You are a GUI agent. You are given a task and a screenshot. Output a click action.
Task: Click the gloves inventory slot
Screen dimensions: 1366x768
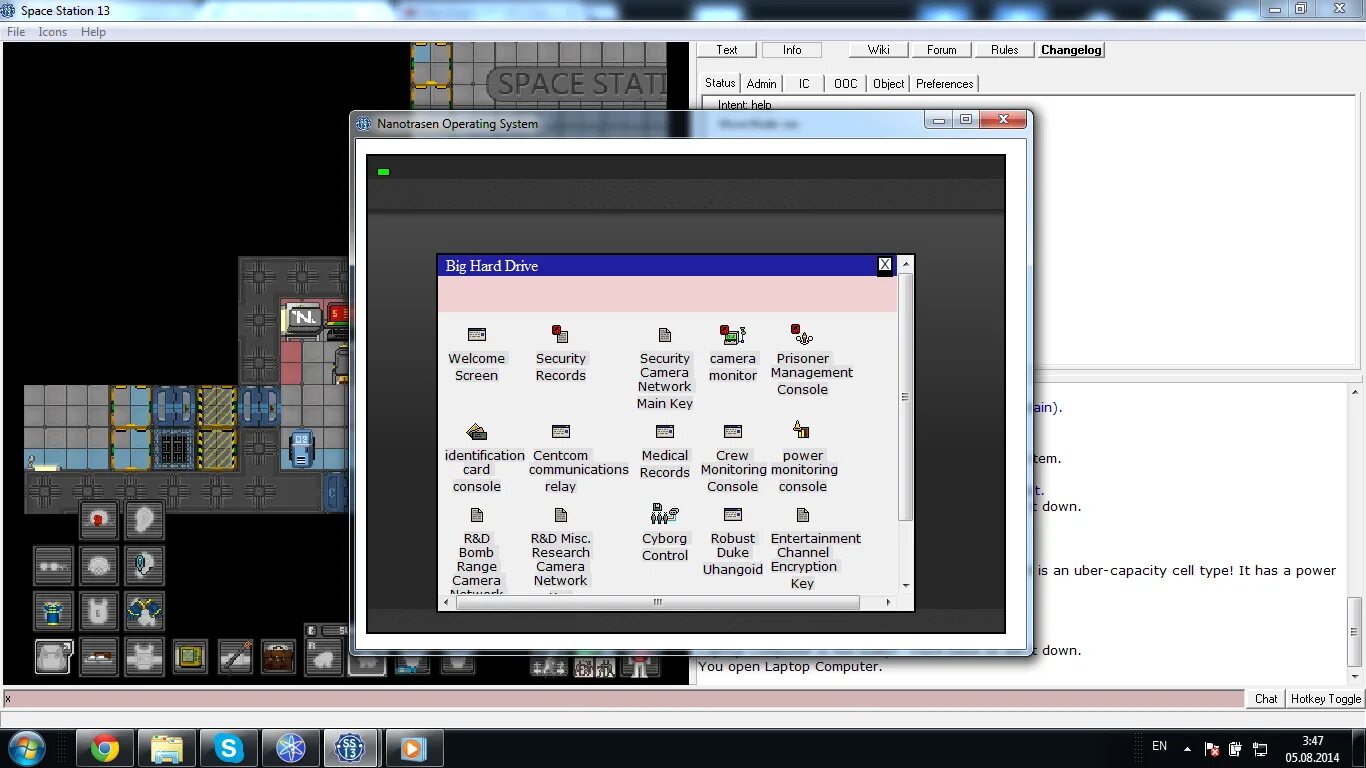(145, 611)
